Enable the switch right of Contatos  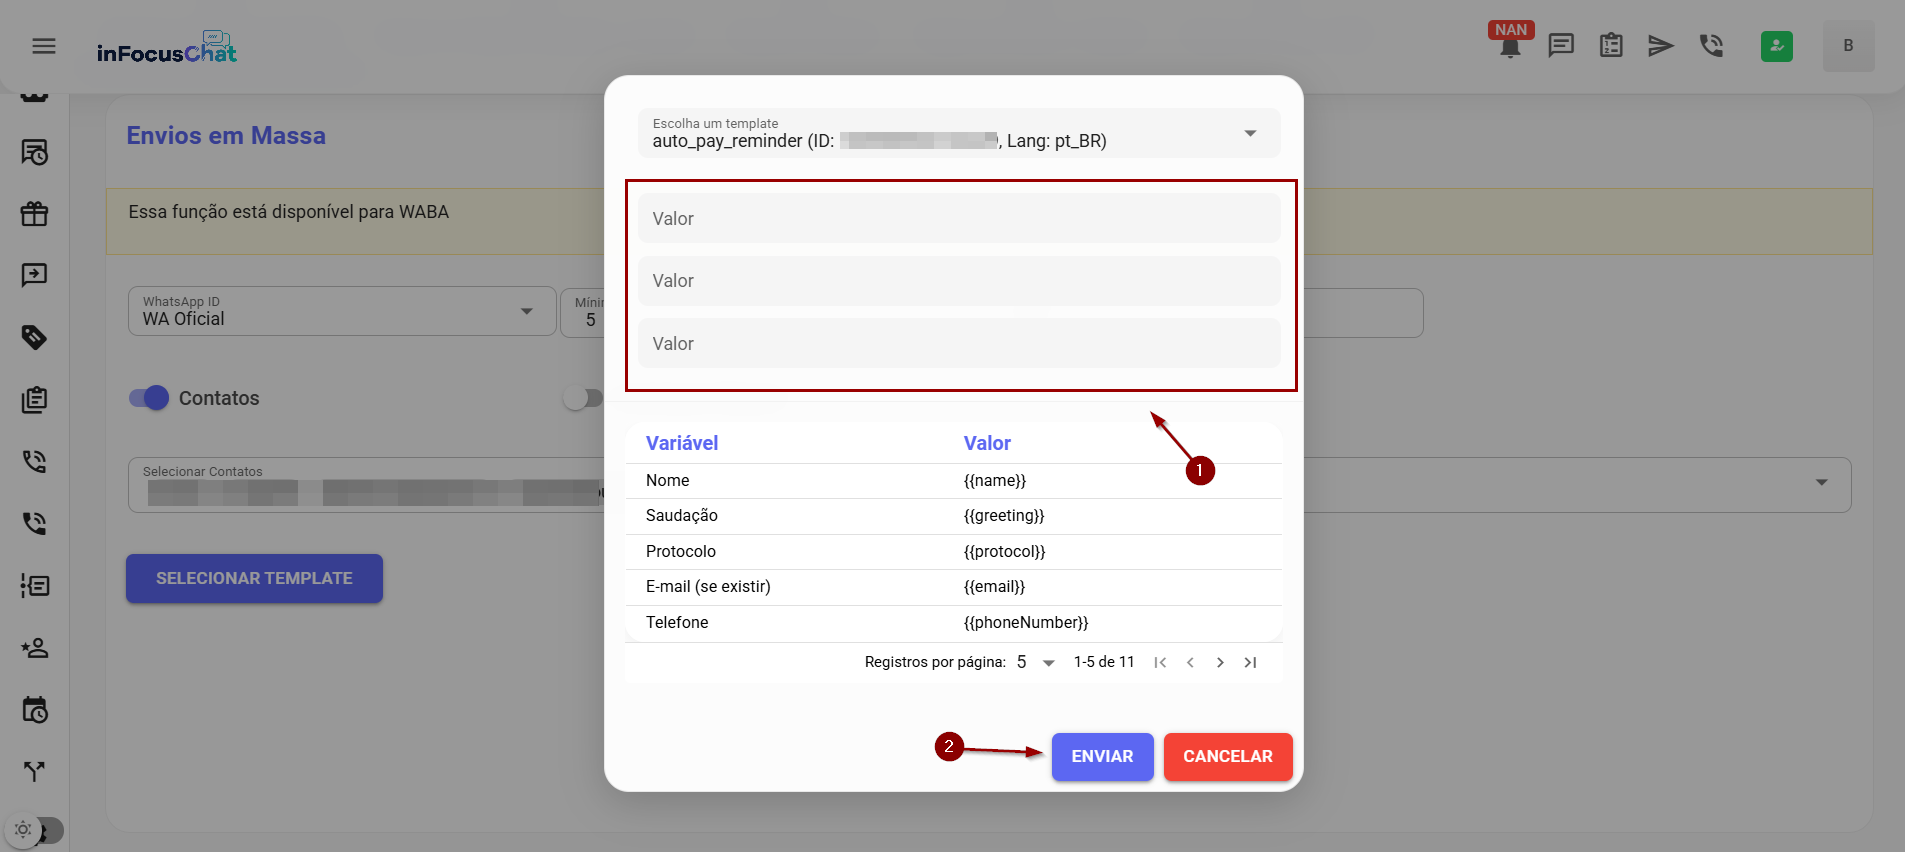pyautogui.click(x=582, y=398)
